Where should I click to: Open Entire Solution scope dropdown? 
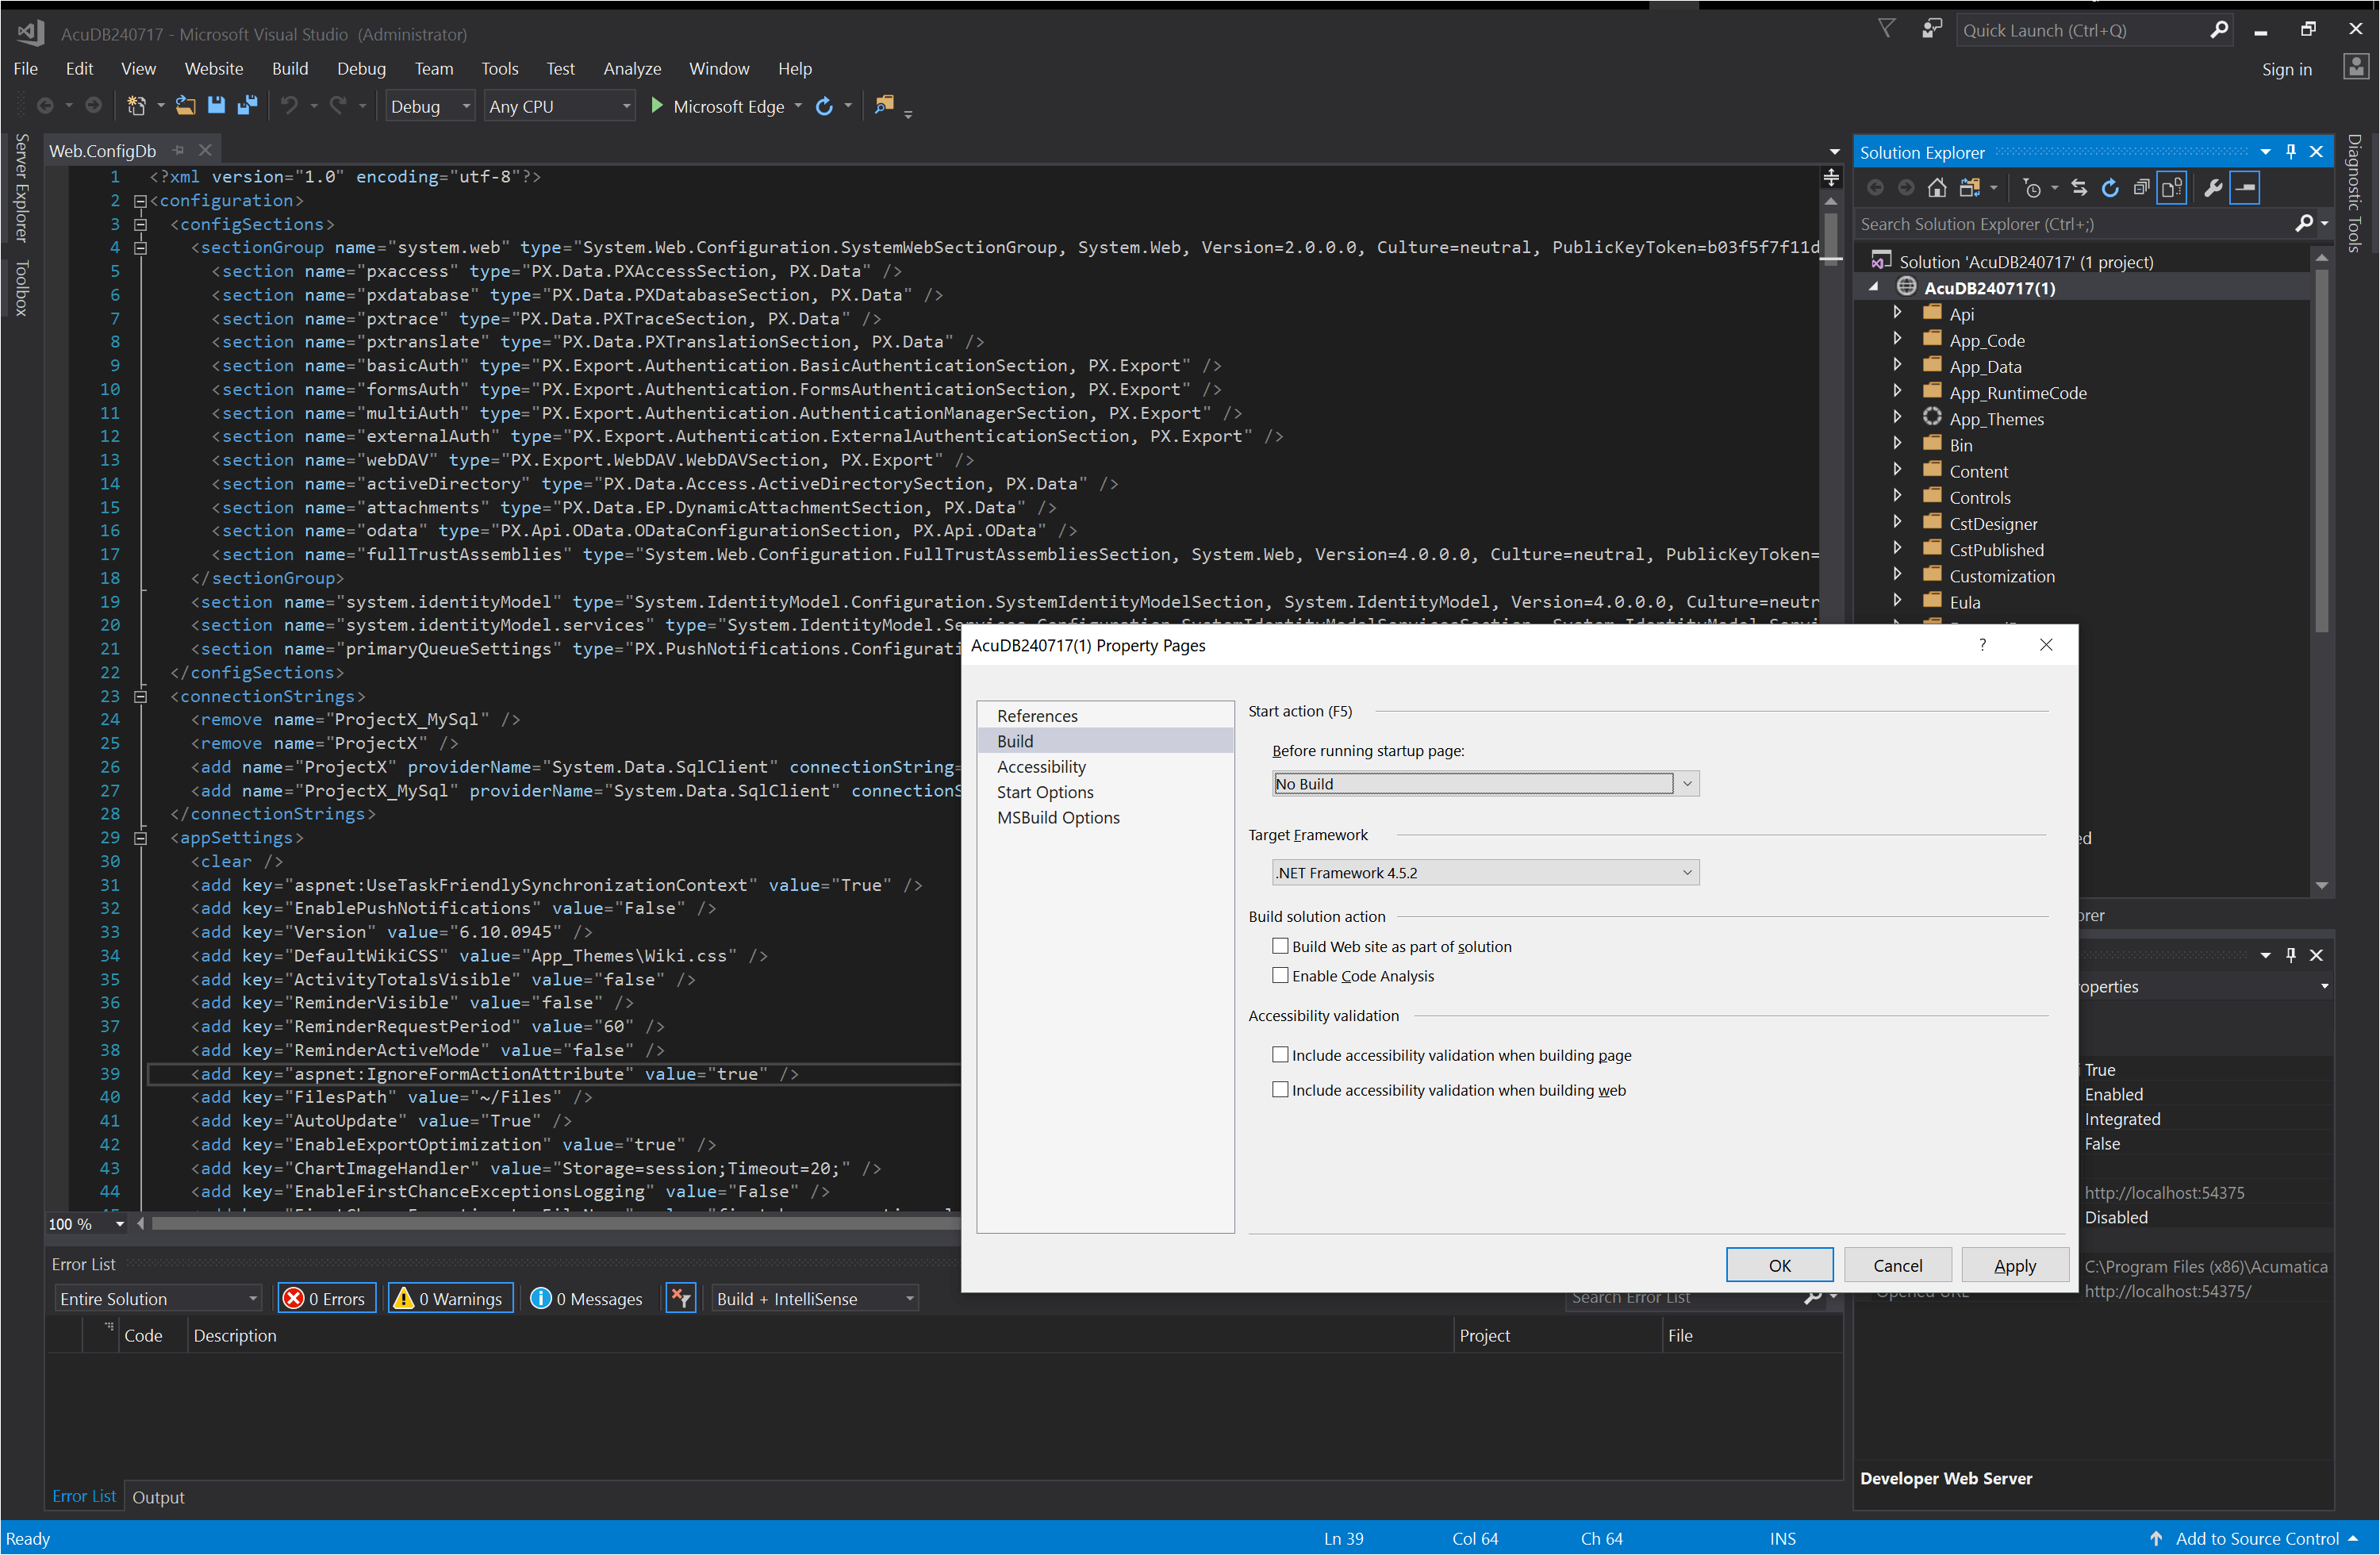[157, 1298]
